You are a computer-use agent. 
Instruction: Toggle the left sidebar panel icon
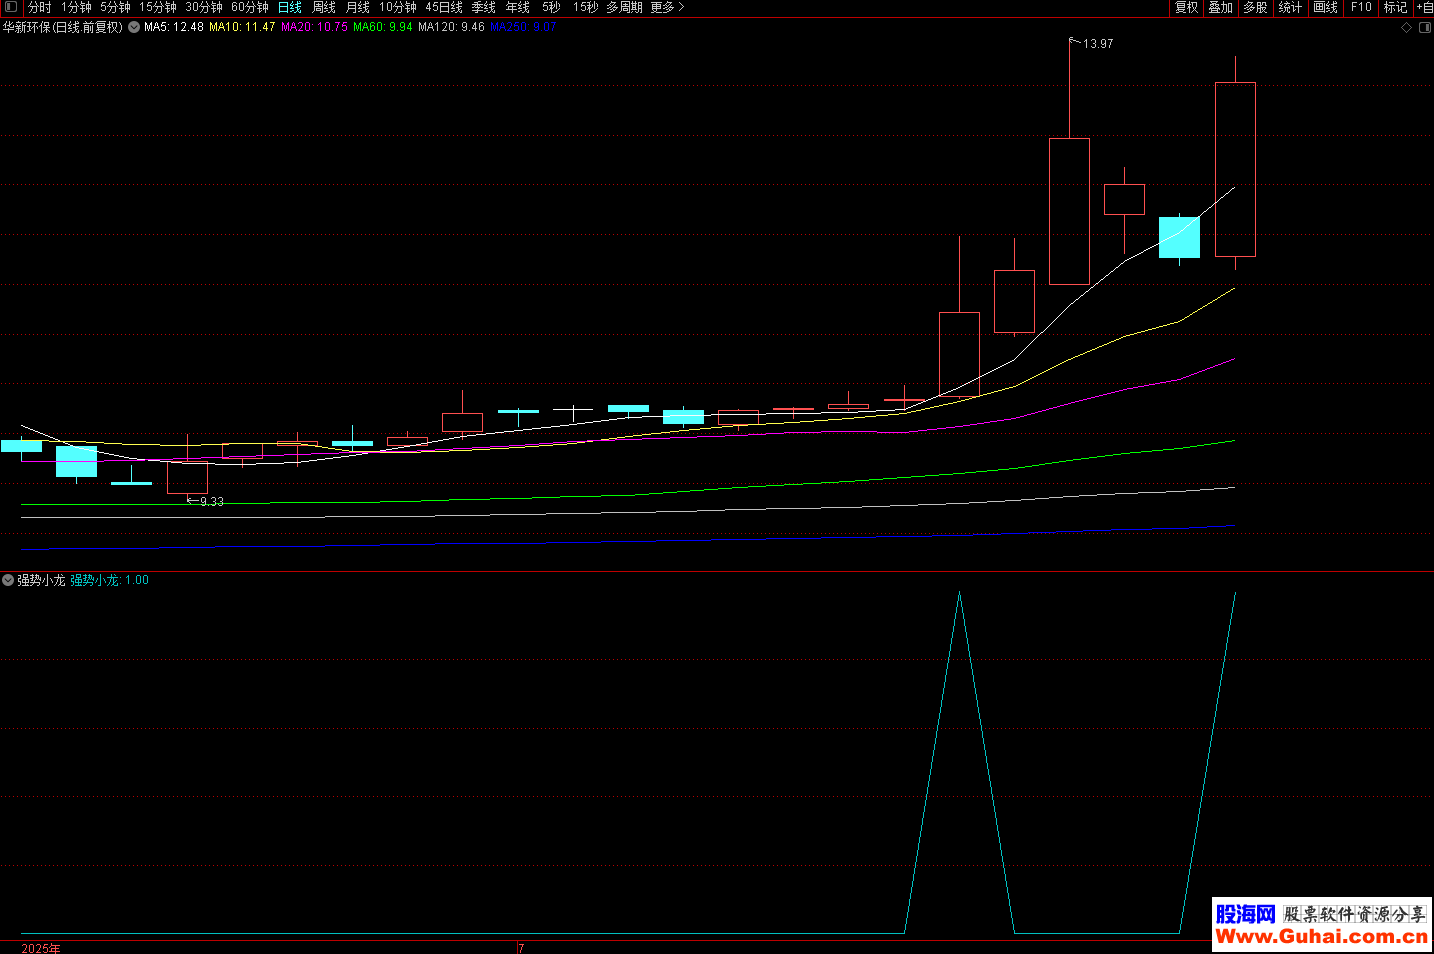[11, 7]
